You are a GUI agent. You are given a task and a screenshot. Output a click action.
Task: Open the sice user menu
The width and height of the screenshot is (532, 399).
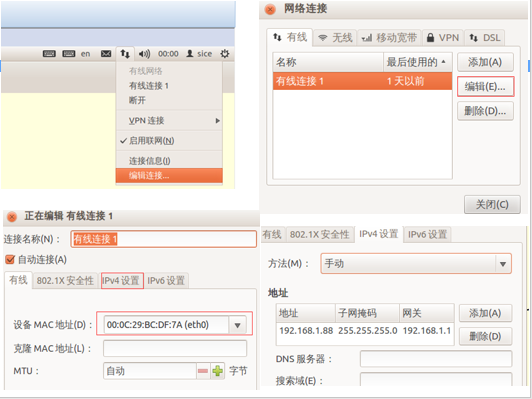pos(199,54)
